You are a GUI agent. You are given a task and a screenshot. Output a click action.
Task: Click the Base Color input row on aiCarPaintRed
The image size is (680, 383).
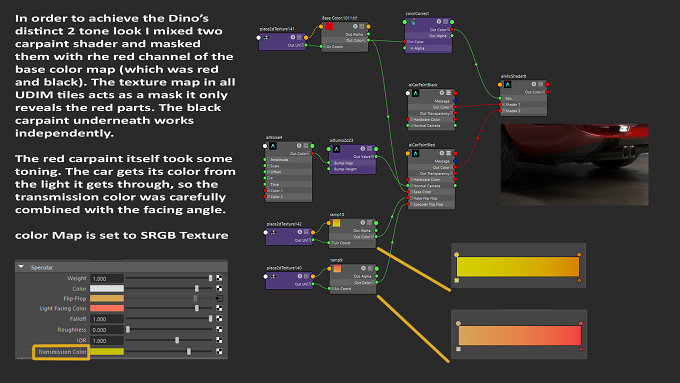(x=432, y=192)
